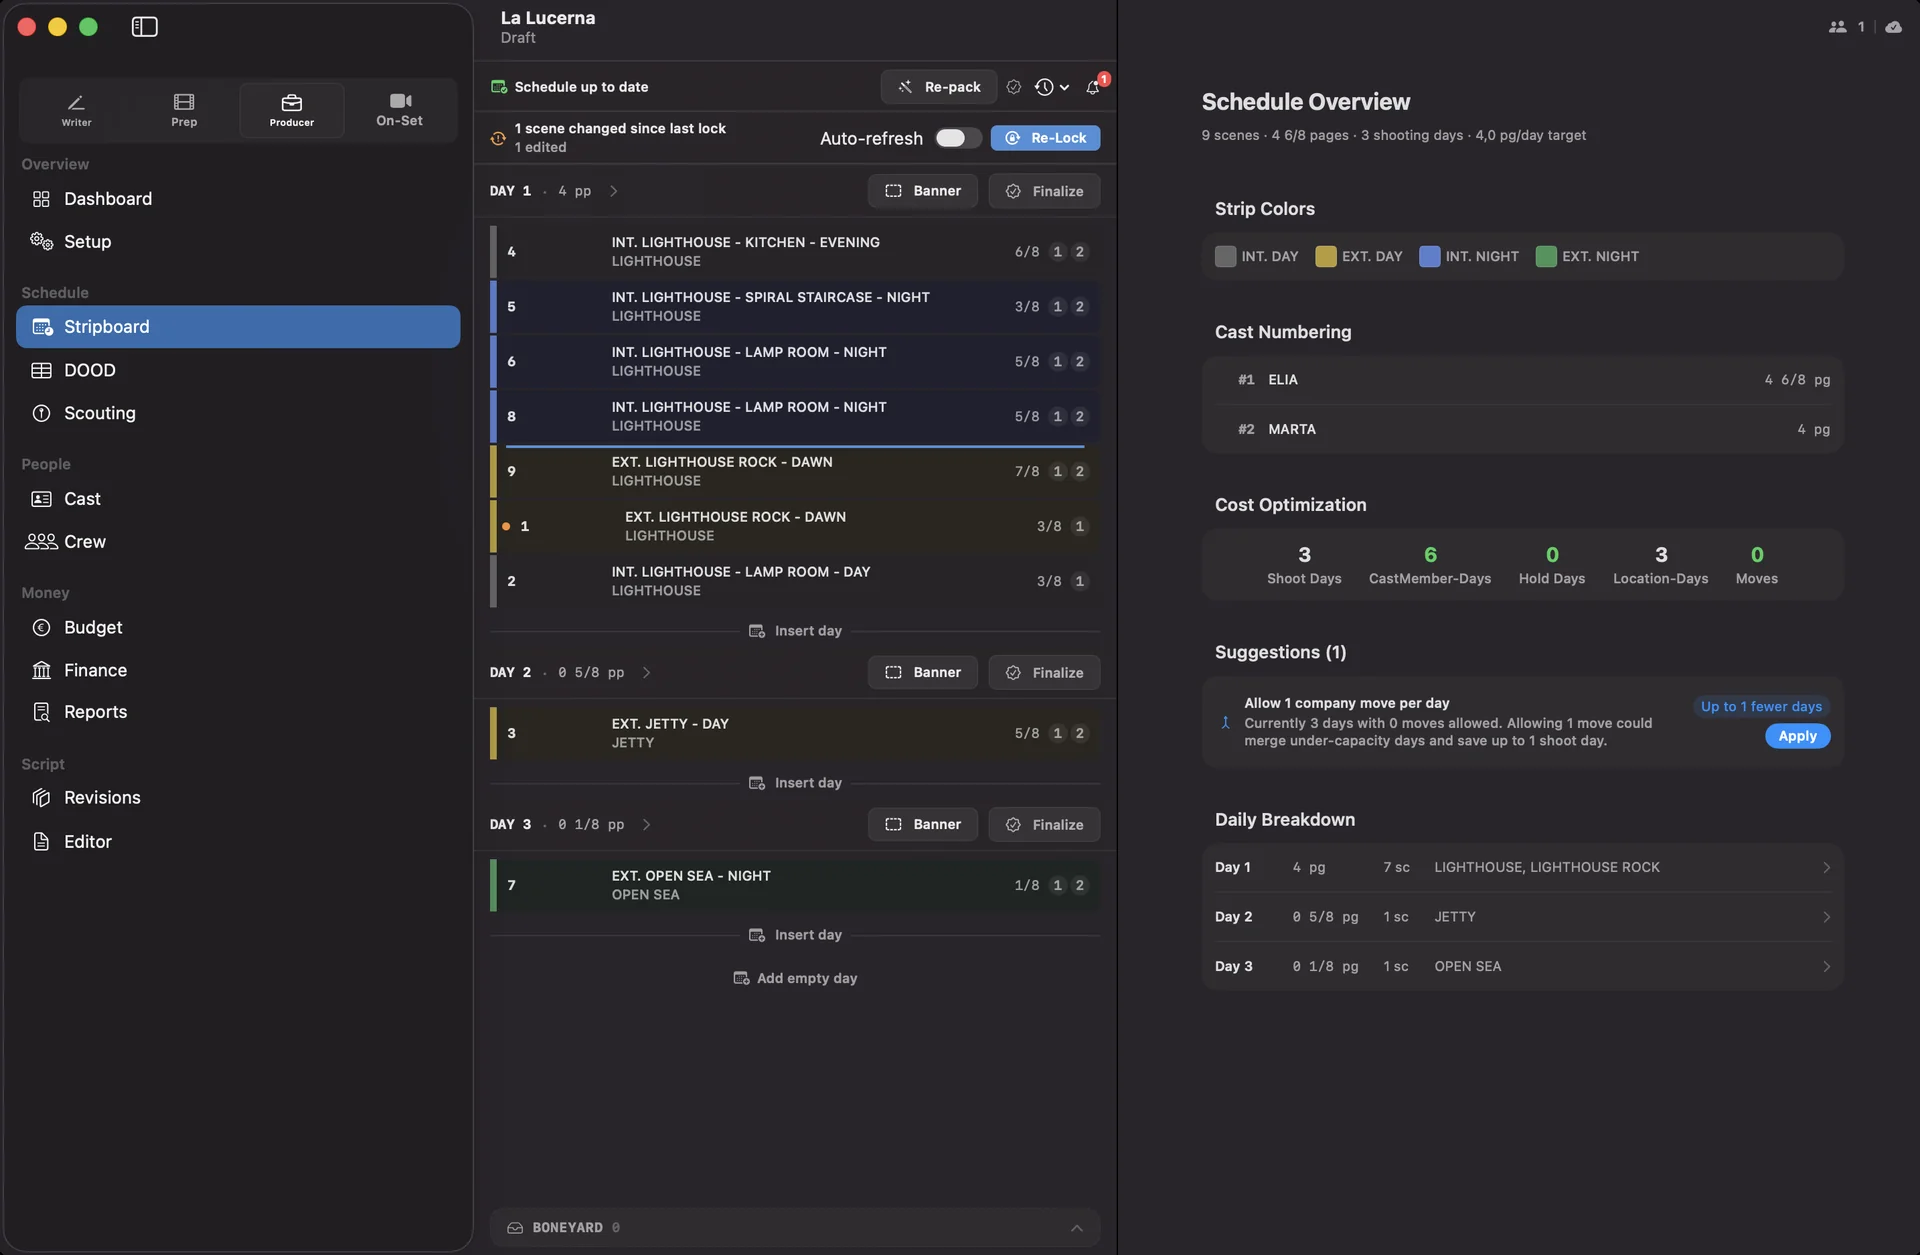Click the collaborators people icon
The image size is (1920, 1255).
(1837, 27)
